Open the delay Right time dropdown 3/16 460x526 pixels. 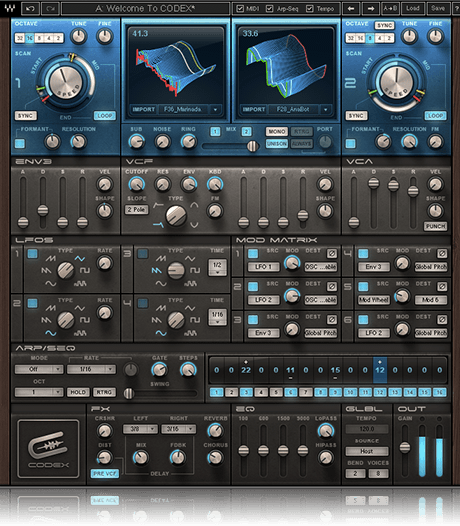pos(178,429)
